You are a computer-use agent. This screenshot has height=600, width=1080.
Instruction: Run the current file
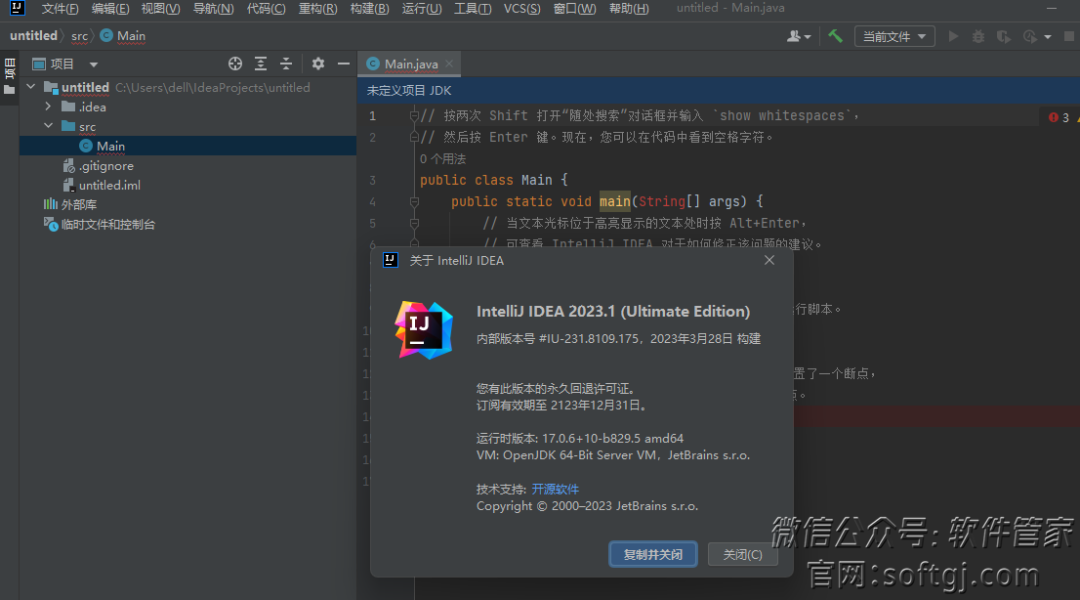(x=953, y=37)
